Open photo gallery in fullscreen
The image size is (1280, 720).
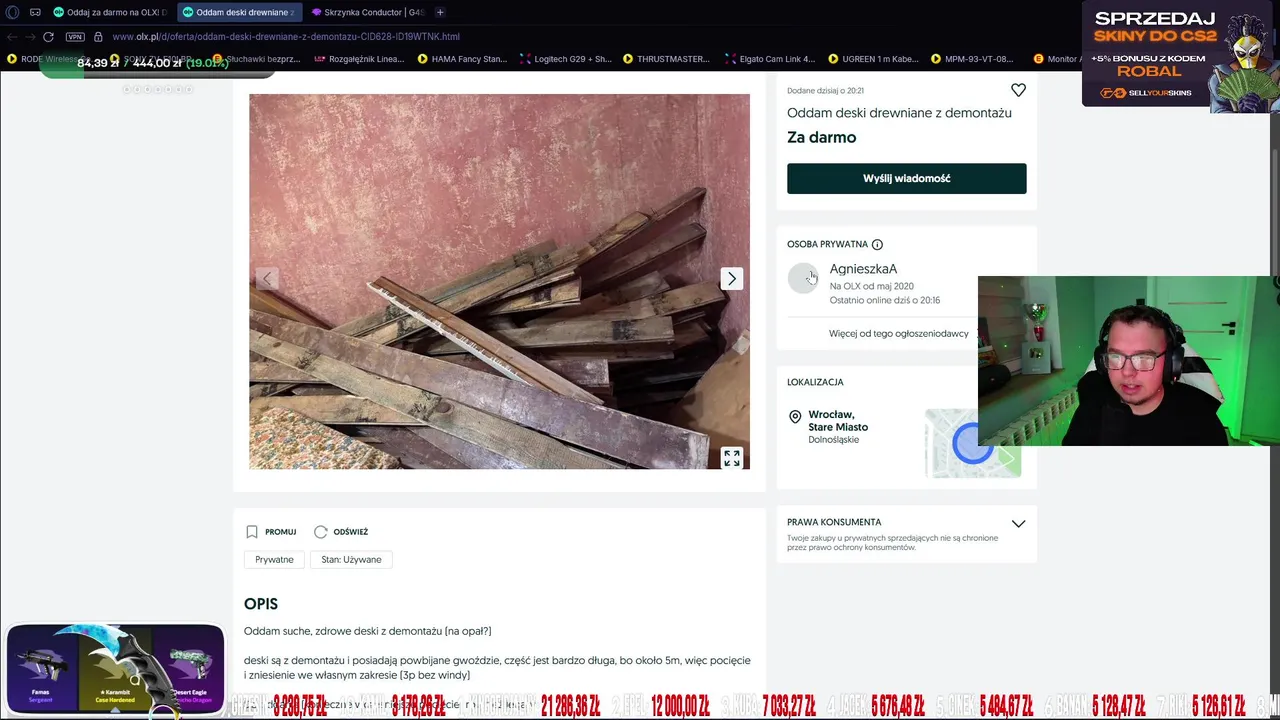coord(732,458)
